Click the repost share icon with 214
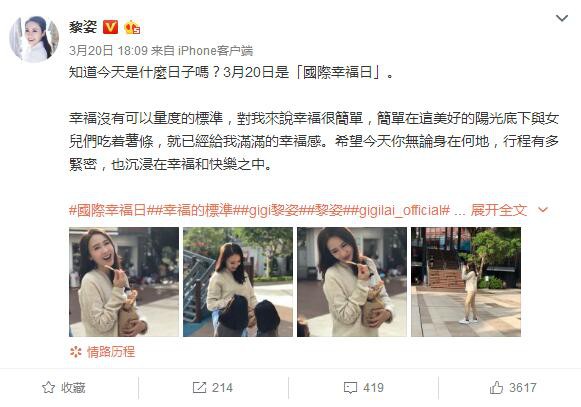The image size is (581, 407). (x=199, y=388)
